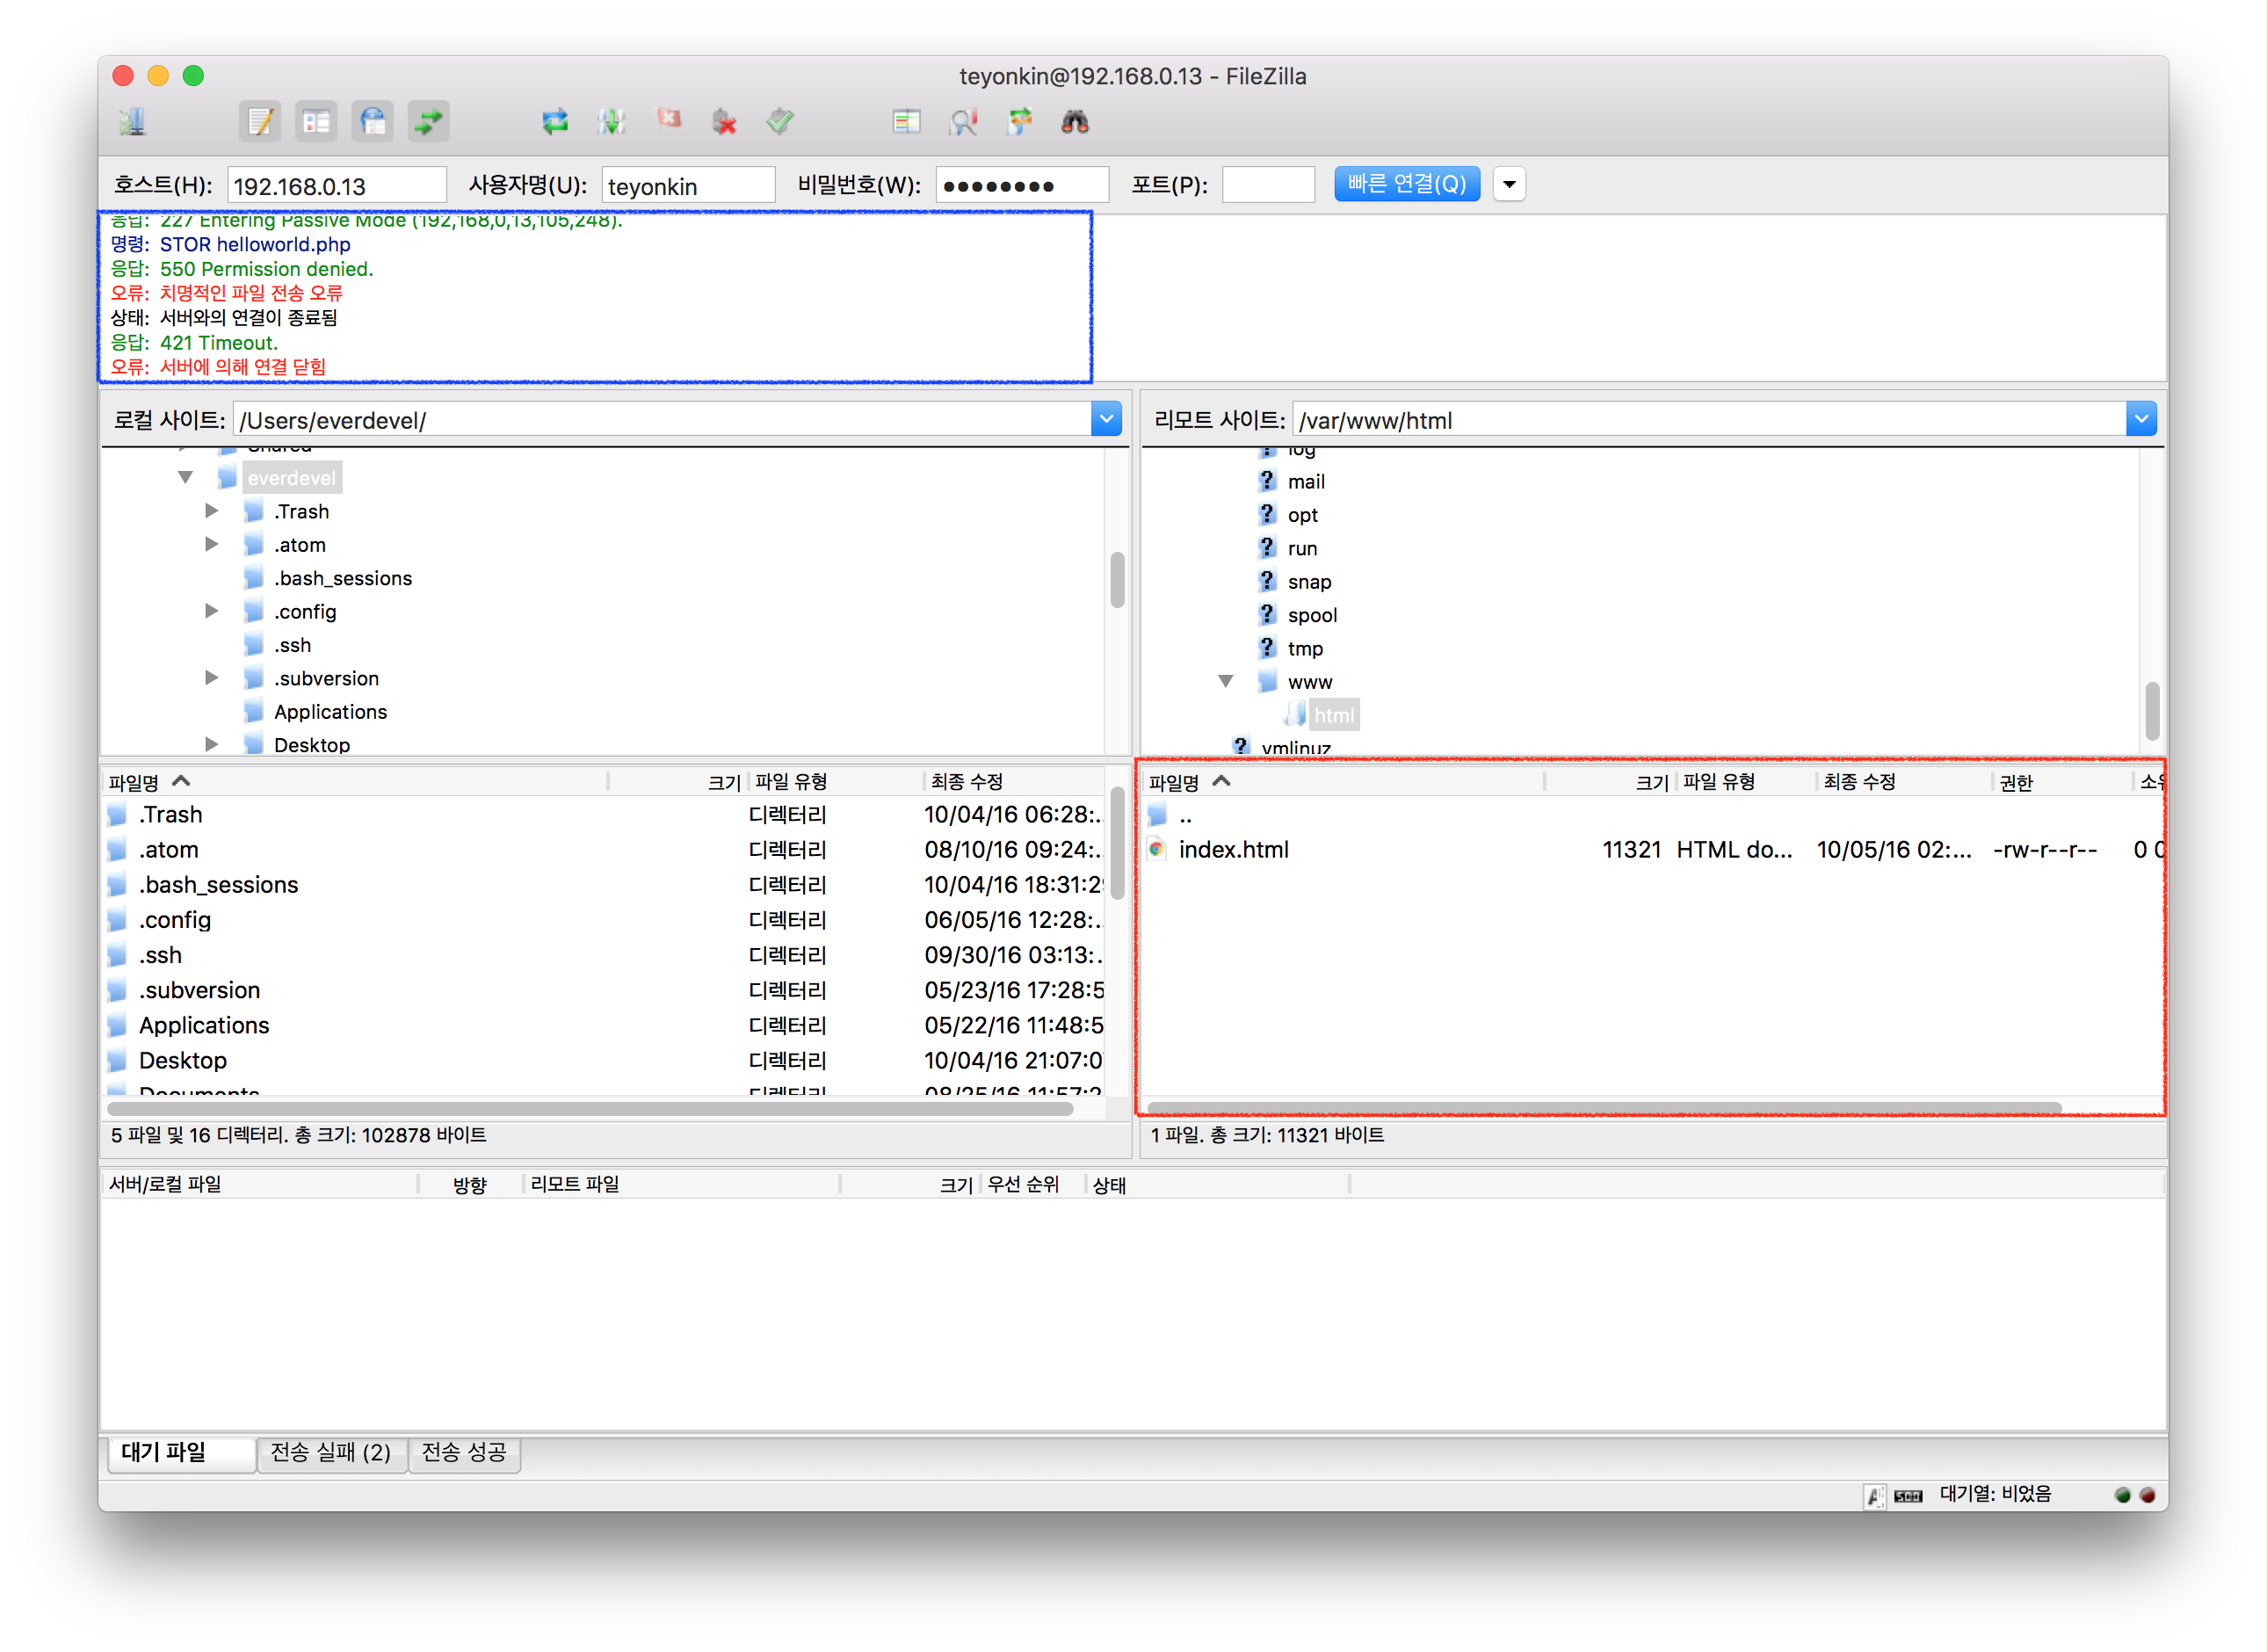
Task: Click the 포트 input field
Action: click(1268, 185)
